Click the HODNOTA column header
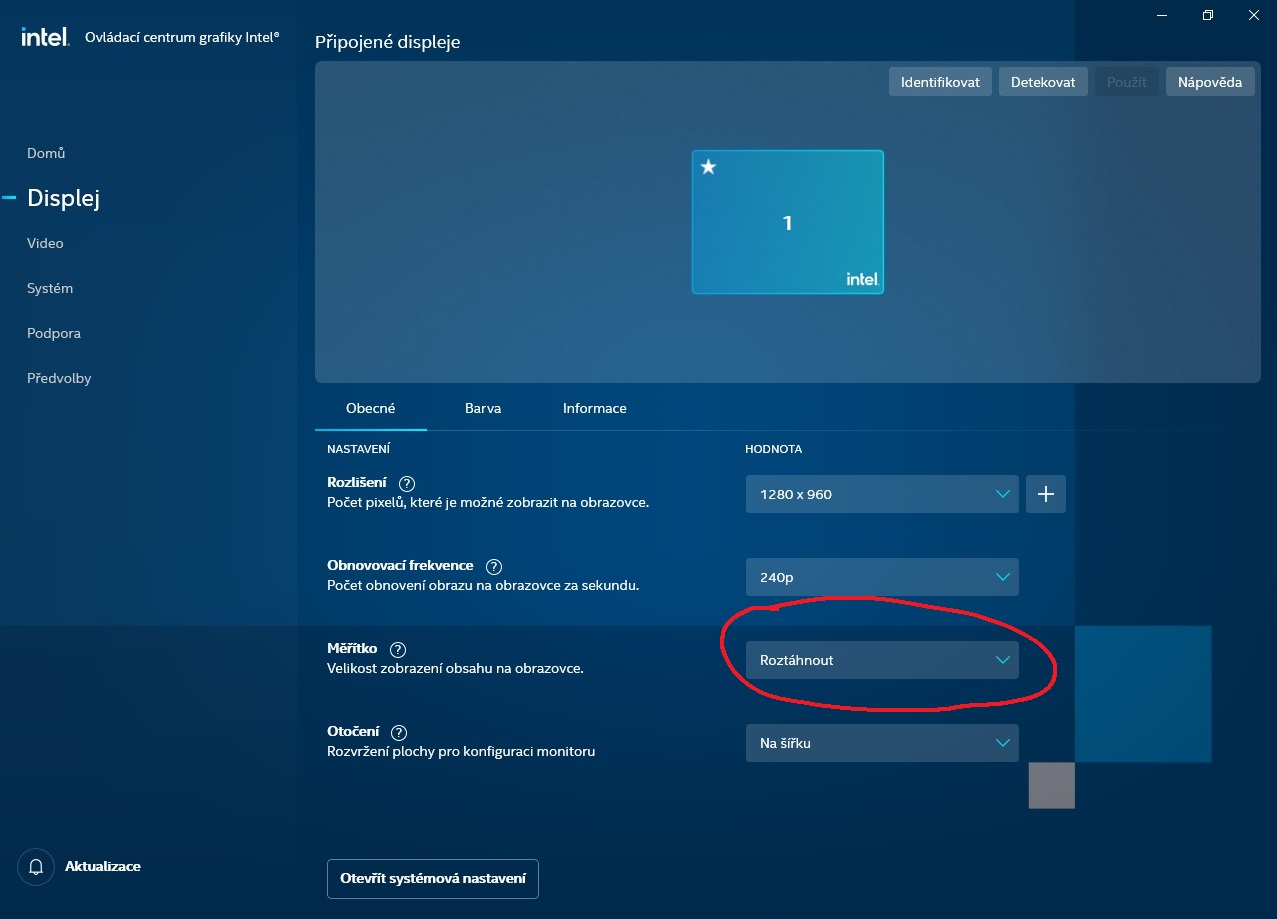The width and height of the screenshot is (1277, 919). pos(774,449)
